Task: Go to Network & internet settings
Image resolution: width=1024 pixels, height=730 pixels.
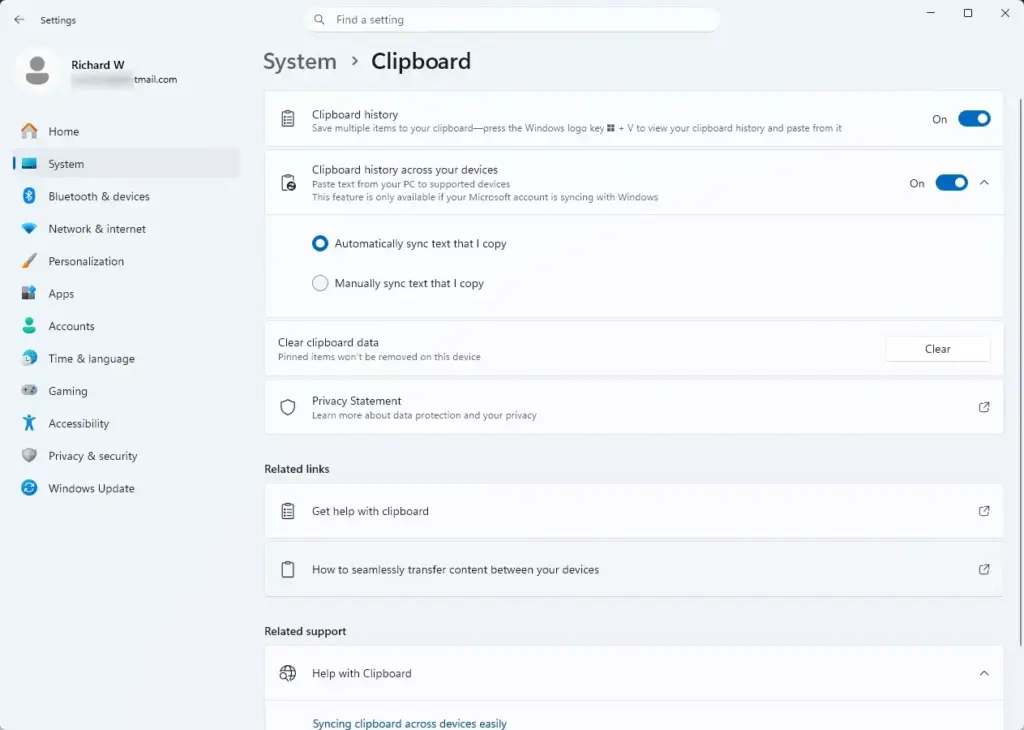Action: click(x=127, y=229)
